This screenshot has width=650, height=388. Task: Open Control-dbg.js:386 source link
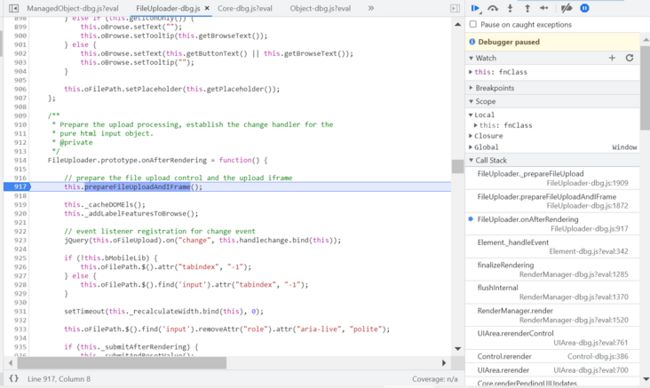[598, 356]
